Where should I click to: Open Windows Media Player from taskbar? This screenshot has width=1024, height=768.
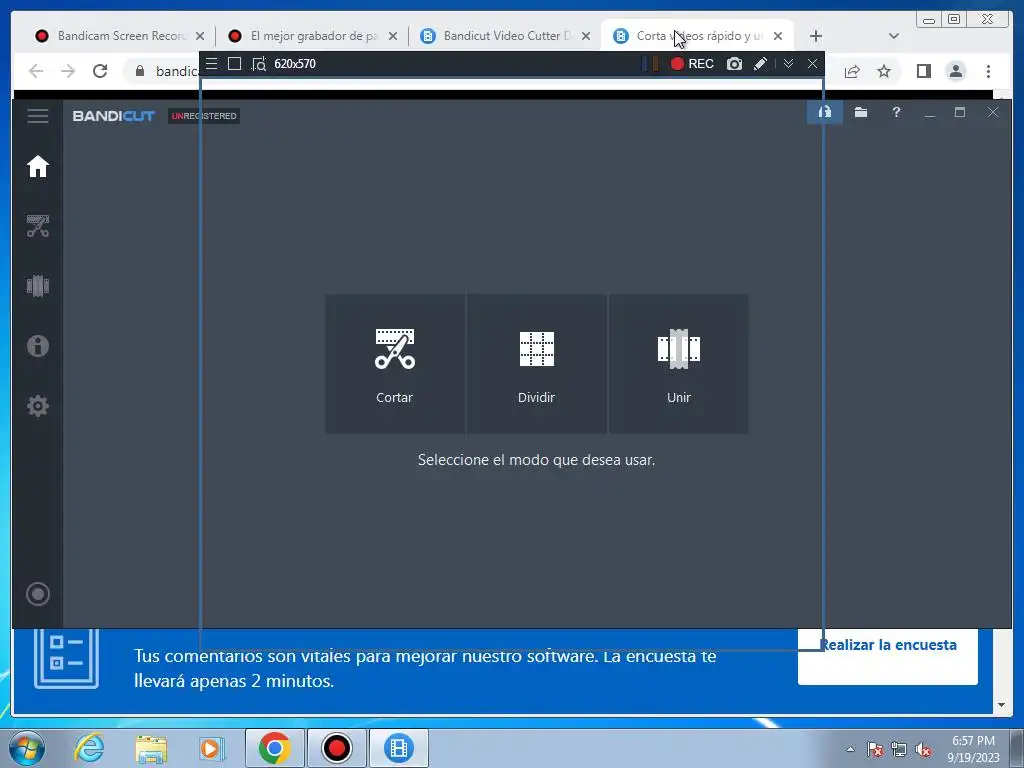coord(212,748)
